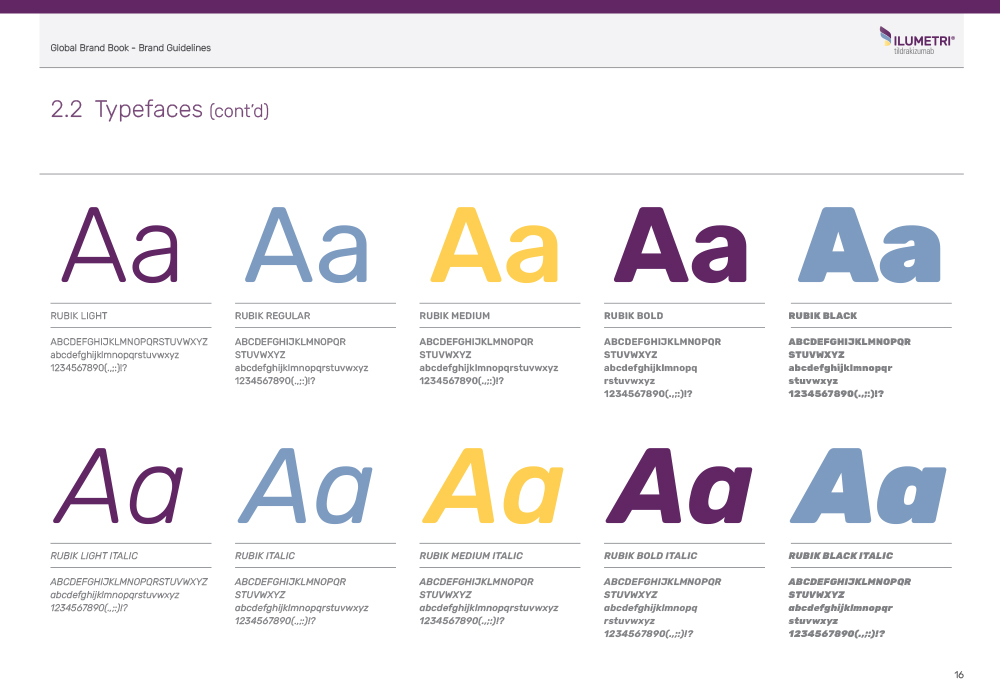This screenshot has width=1000, height=682.
Task: Click the 'RUBIK BLACK ITALIC' label
Action: click(840, 556)
